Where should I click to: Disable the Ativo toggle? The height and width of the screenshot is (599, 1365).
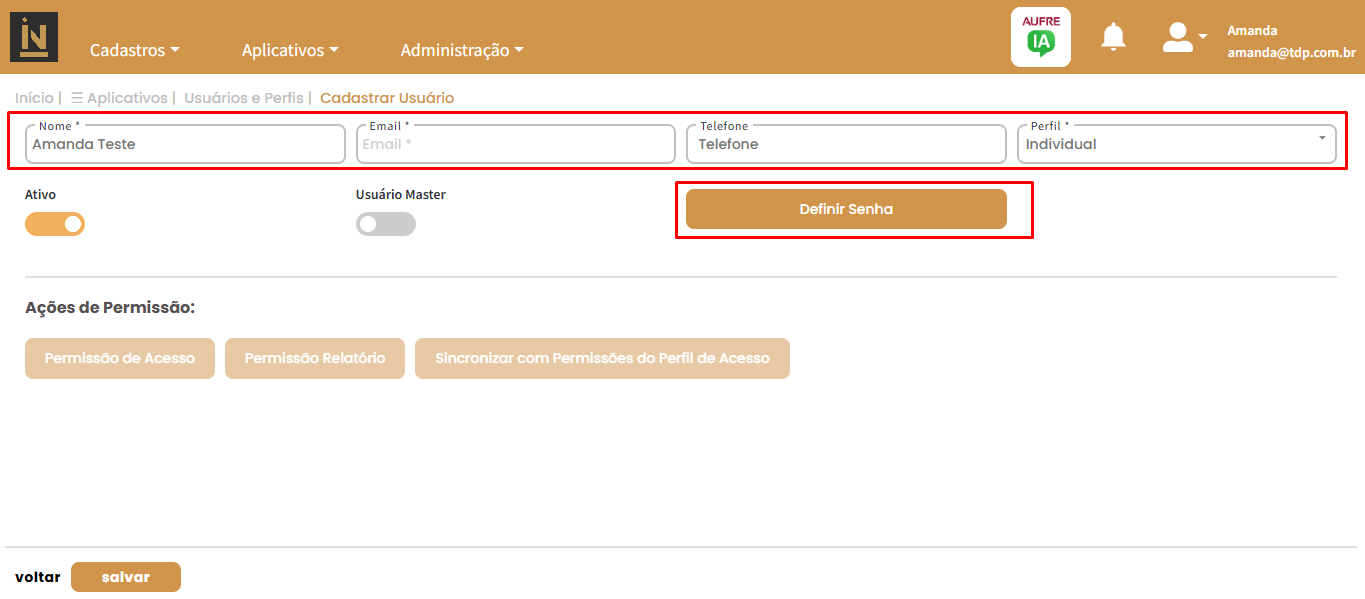coord(55,224)
